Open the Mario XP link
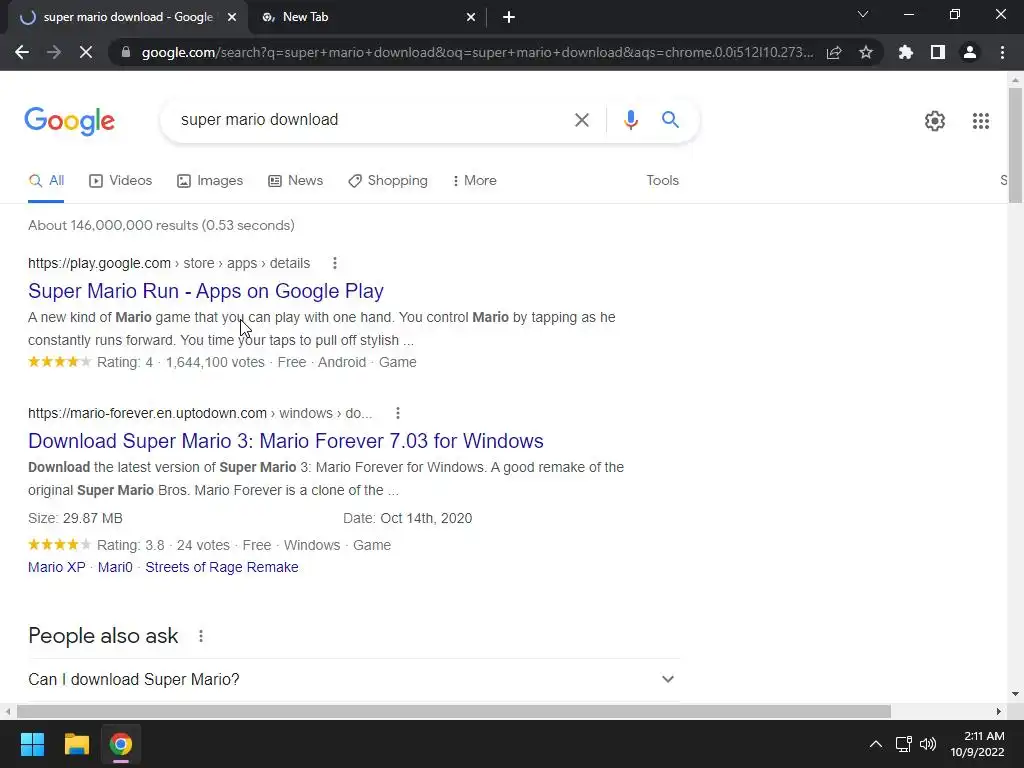Screen dimensions: 1024x768 (x=57, y=568)
